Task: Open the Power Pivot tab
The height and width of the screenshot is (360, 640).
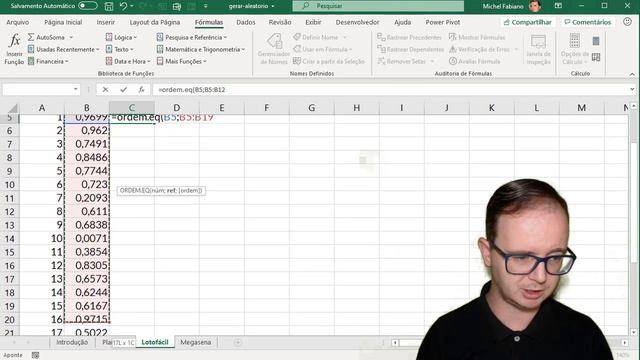Action: pyautogui.click(x=442, y=22)
